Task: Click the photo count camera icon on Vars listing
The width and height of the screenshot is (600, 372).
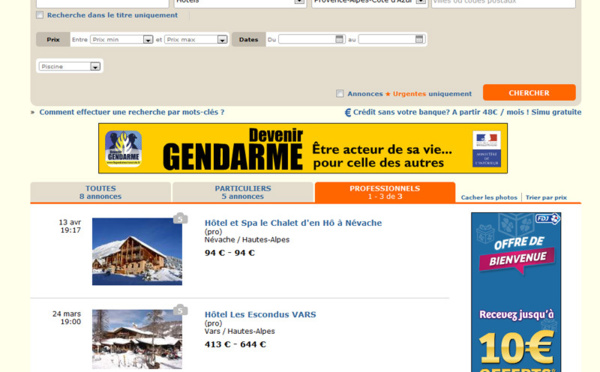Action: click(x=180, y=310)
